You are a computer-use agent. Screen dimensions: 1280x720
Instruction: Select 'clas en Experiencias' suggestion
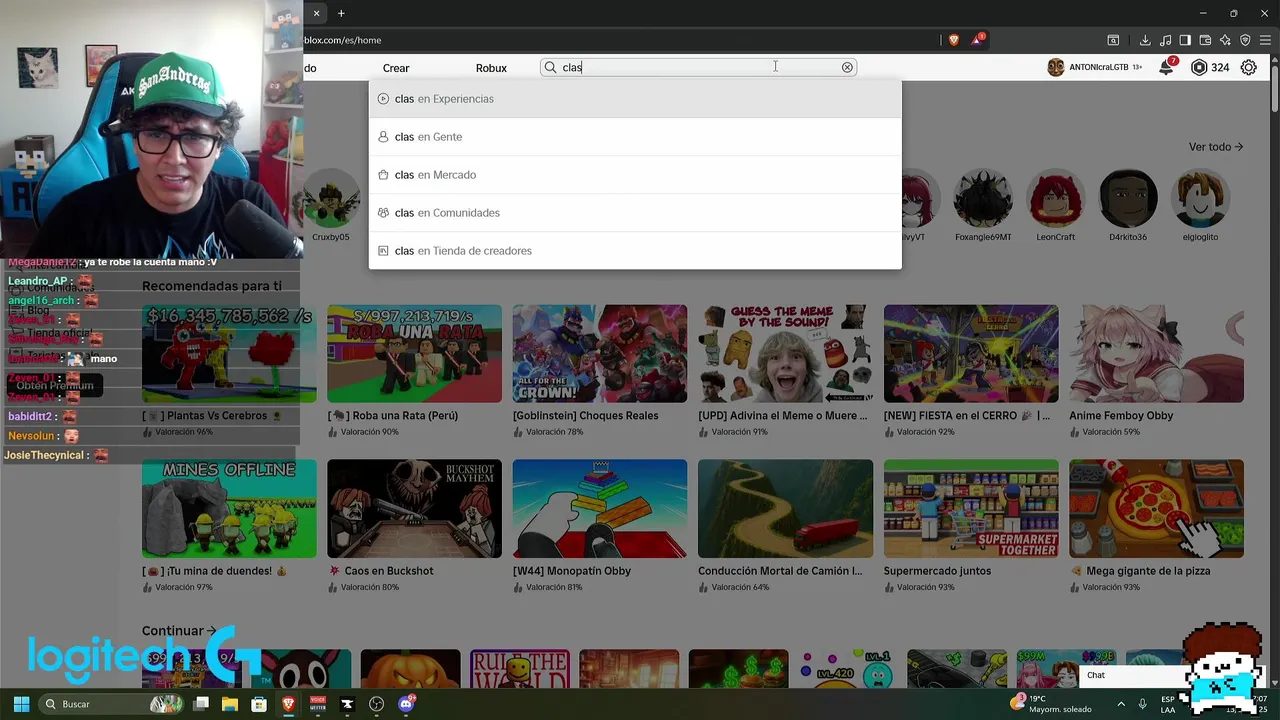point(635,99)
